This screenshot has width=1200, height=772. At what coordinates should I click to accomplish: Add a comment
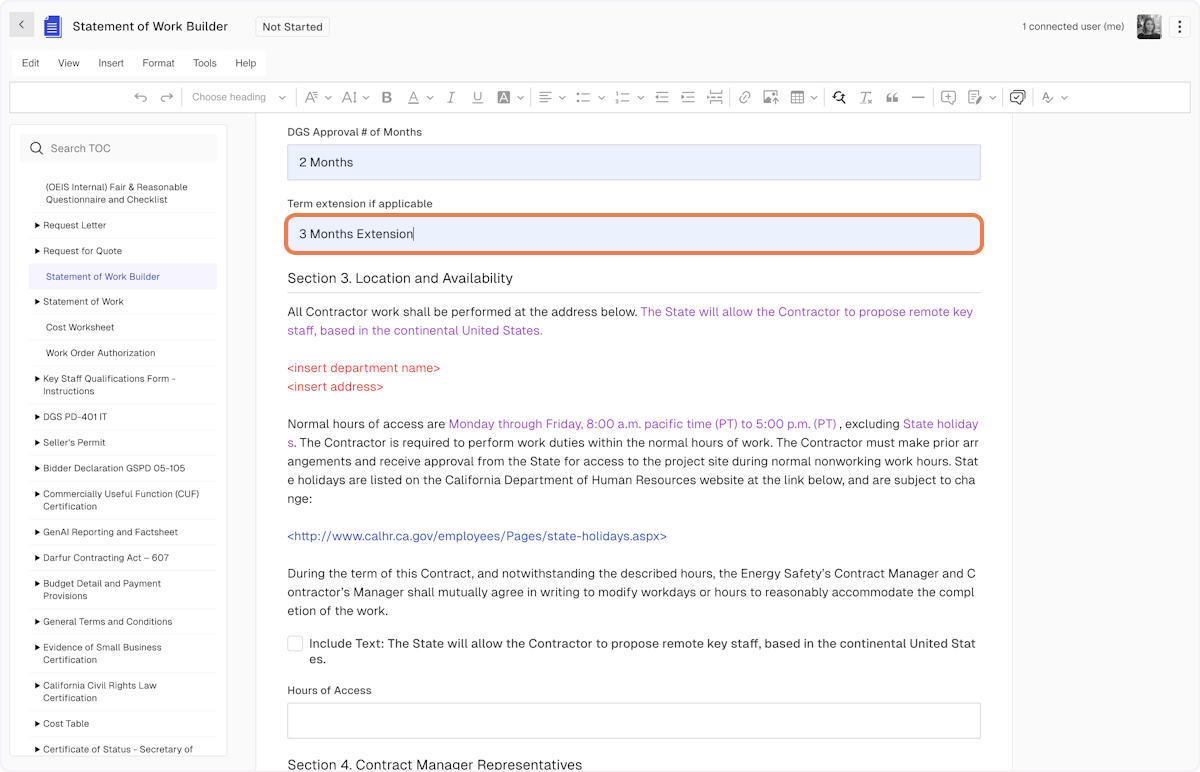948,97
